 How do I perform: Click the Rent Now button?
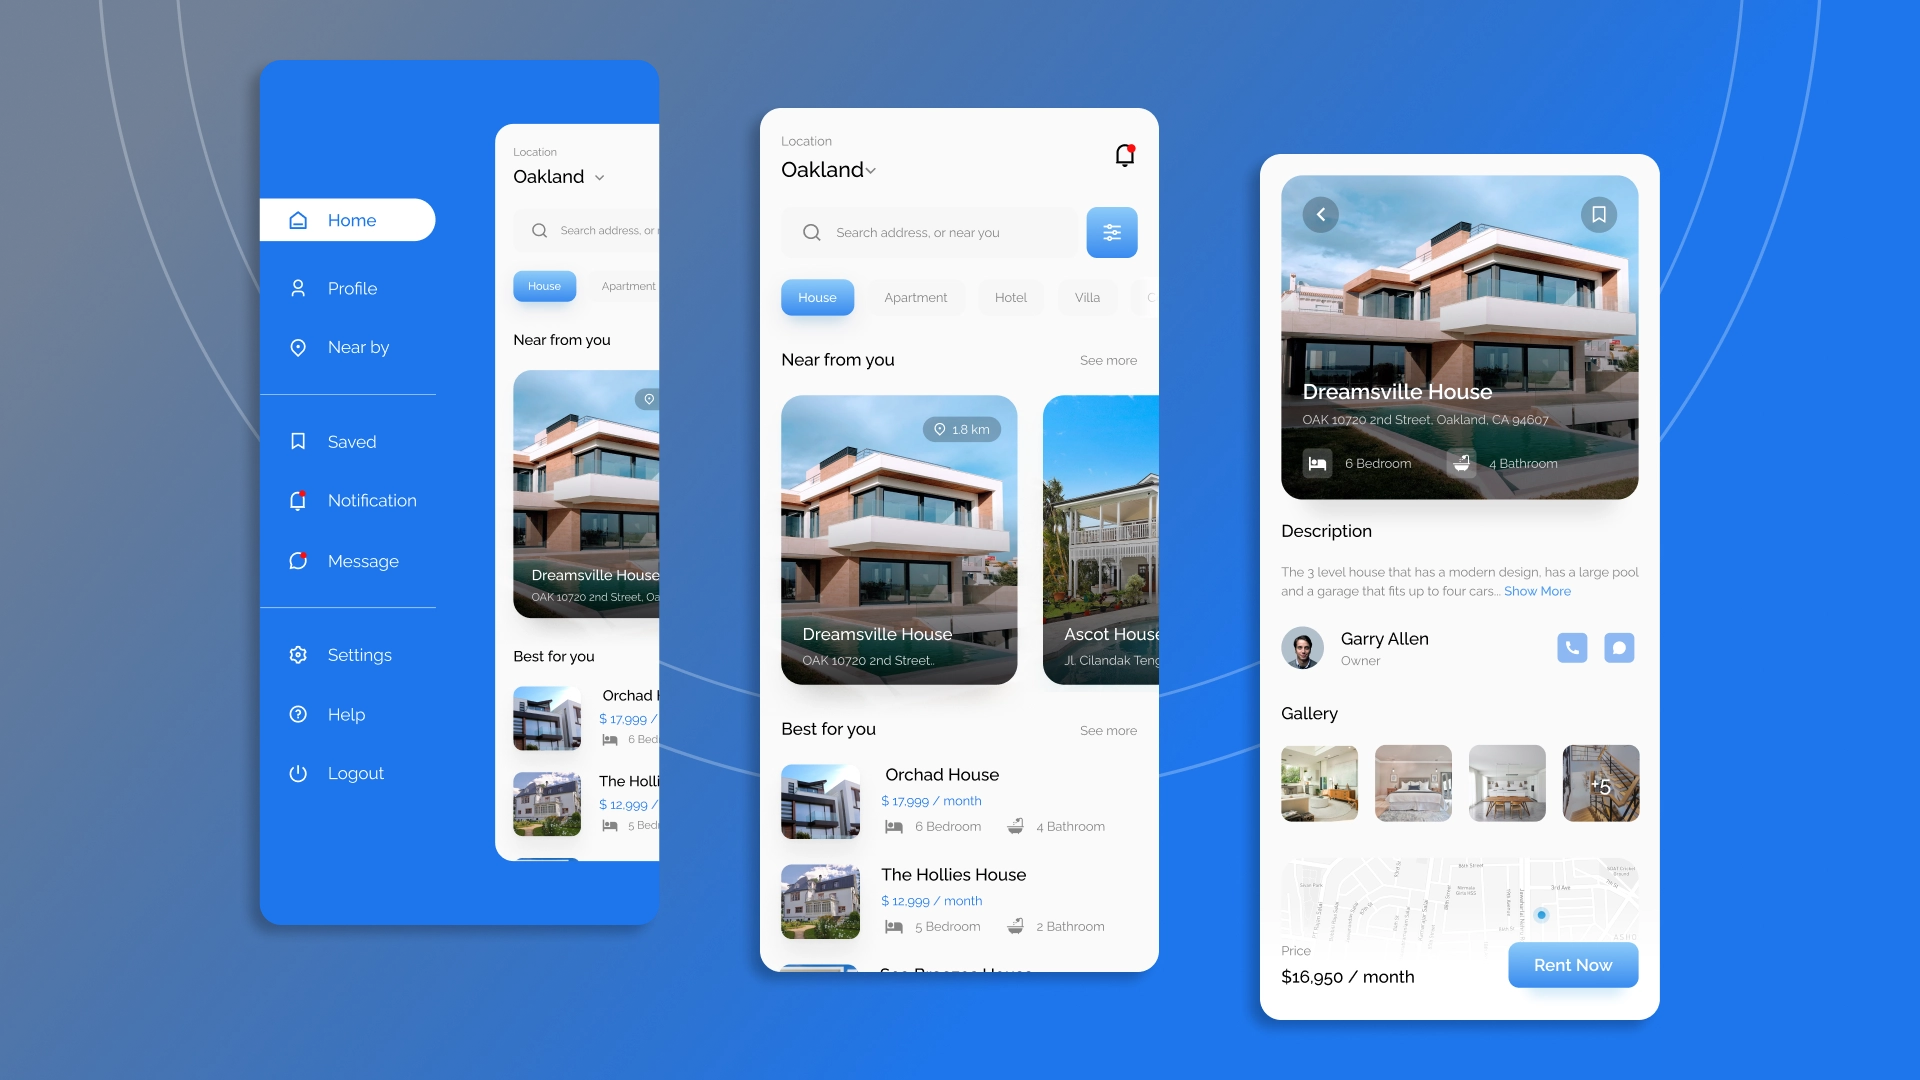pyautogui.click(x=1572, y=964)
